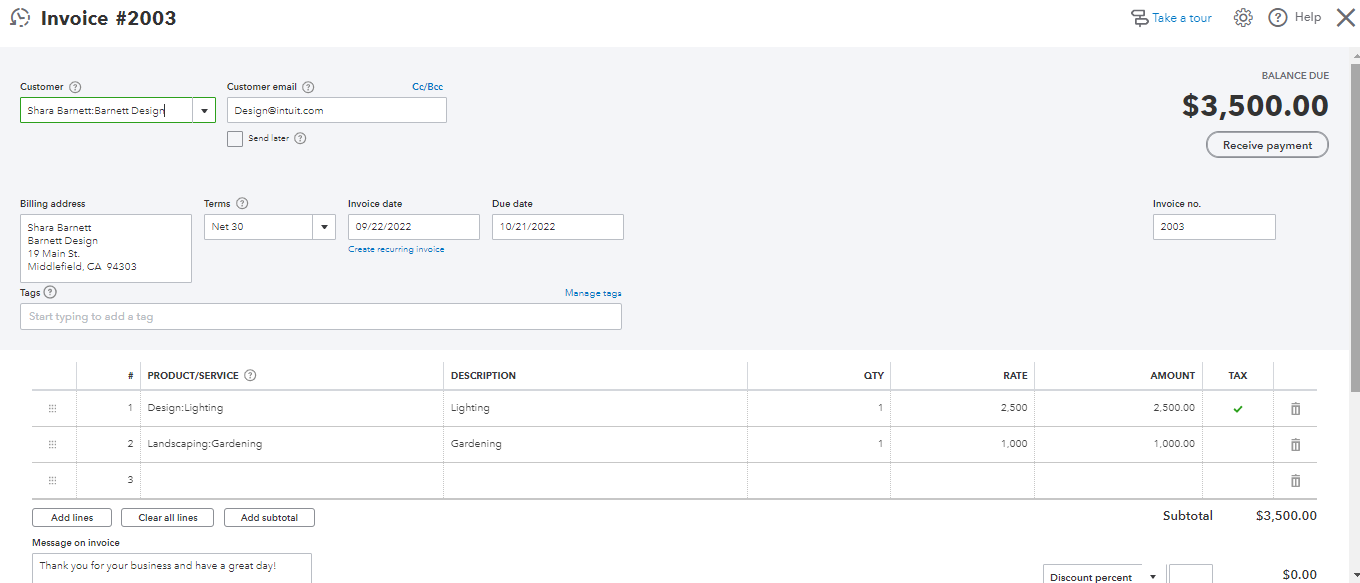The height and width of the screenshot is (583, 1360).
Task: Delete the Landscaping:Gardening line with trash icon
Action: pos(1295,444)
